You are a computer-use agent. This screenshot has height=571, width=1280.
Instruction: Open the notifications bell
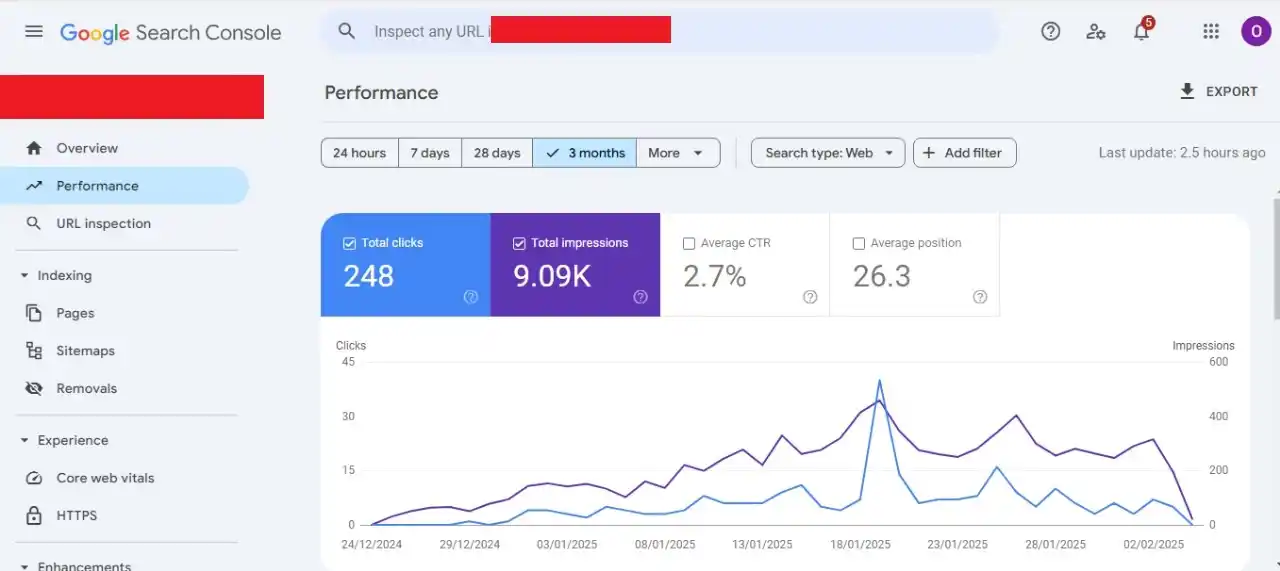[x=1141, y=32]
